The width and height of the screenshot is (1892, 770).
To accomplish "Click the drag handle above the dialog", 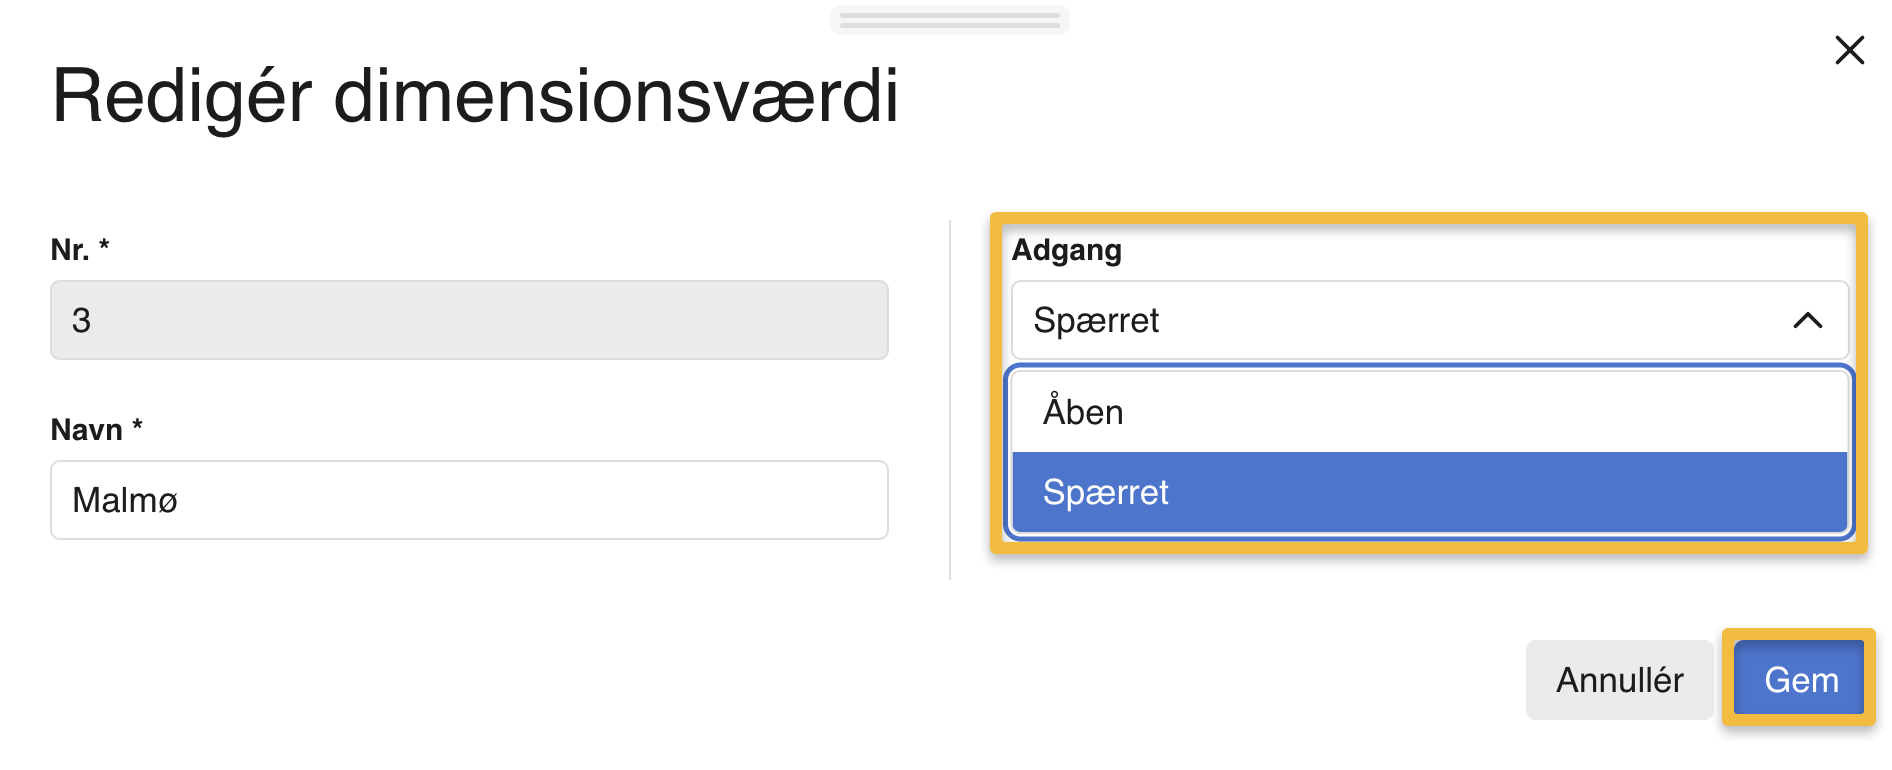I will pos(948,19).
